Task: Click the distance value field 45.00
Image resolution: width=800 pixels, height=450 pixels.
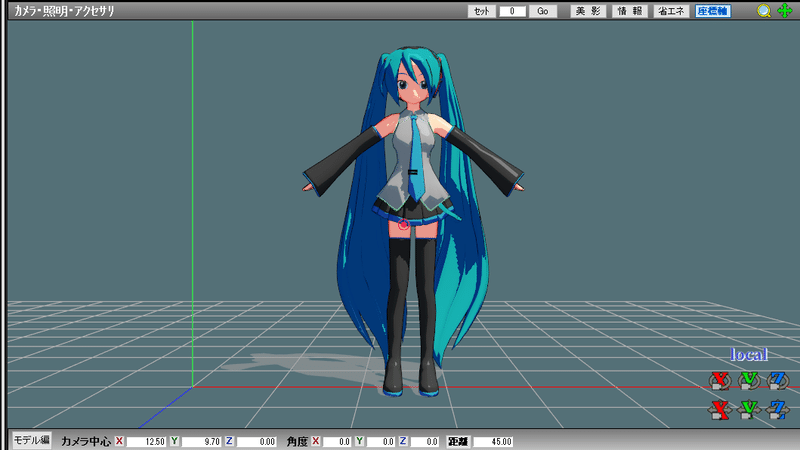Action: [x=493, y=441]
